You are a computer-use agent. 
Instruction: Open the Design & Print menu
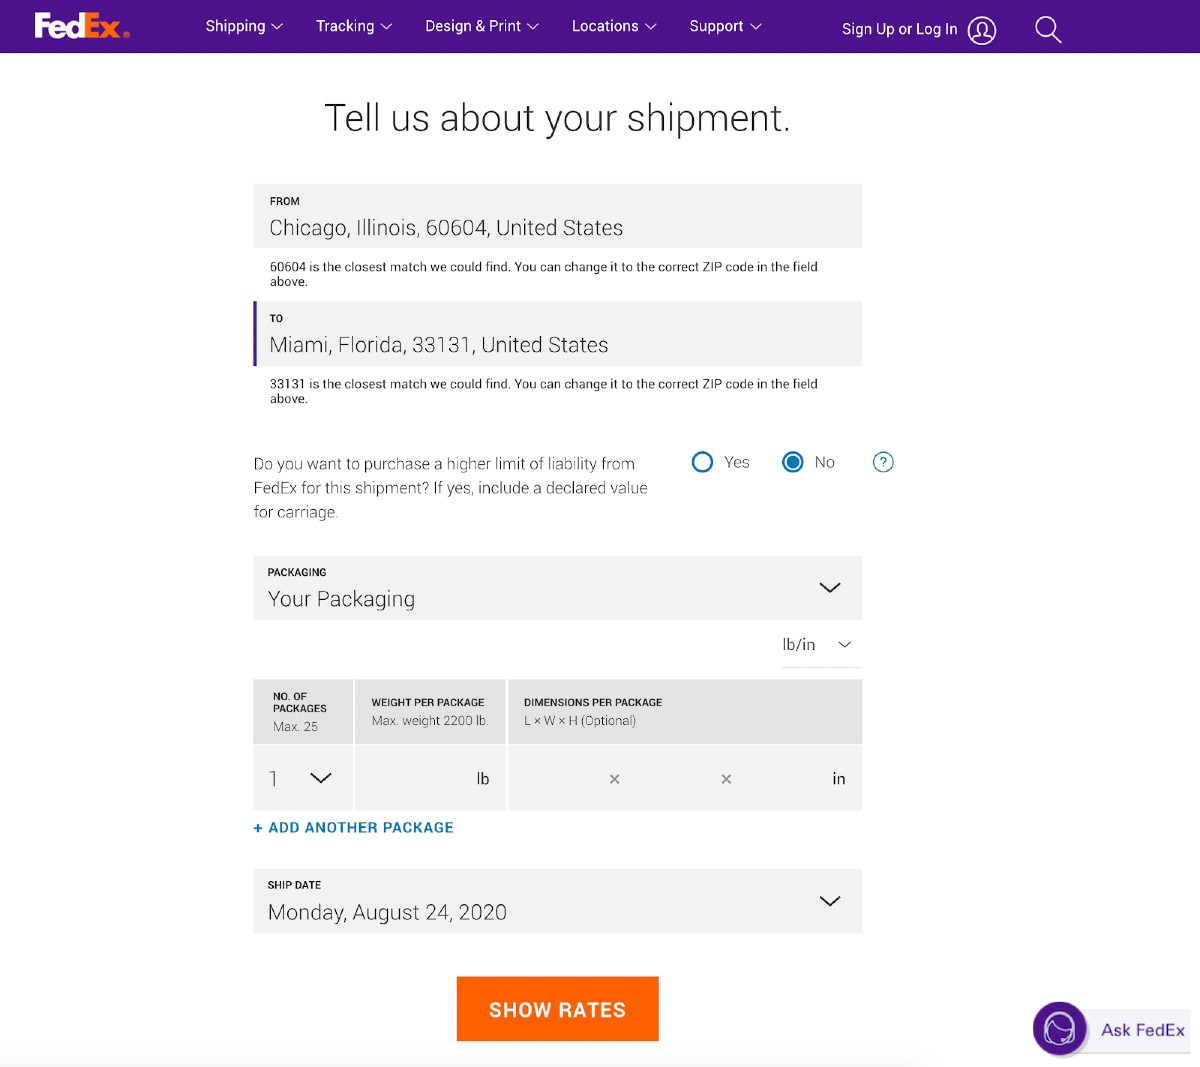pos(482,26)
